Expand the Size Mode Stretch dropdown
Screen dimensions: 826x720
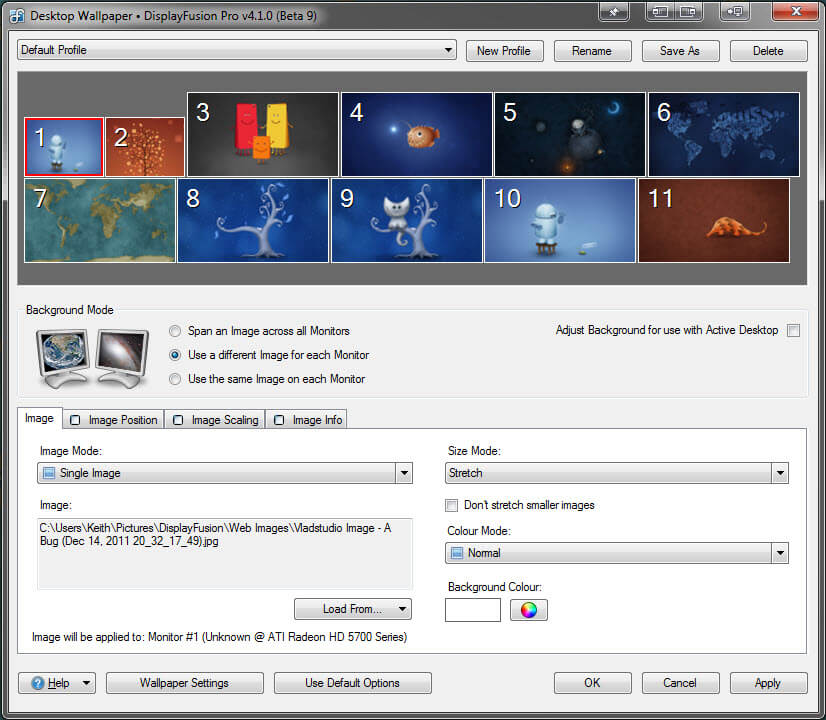click(780, 473)
